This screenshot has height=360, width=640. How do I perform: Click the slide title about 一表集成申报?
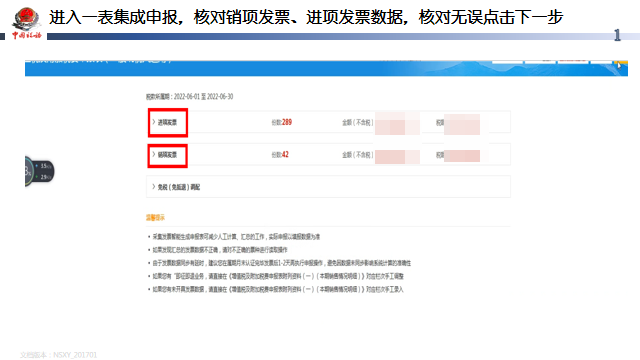pos(306,18)
